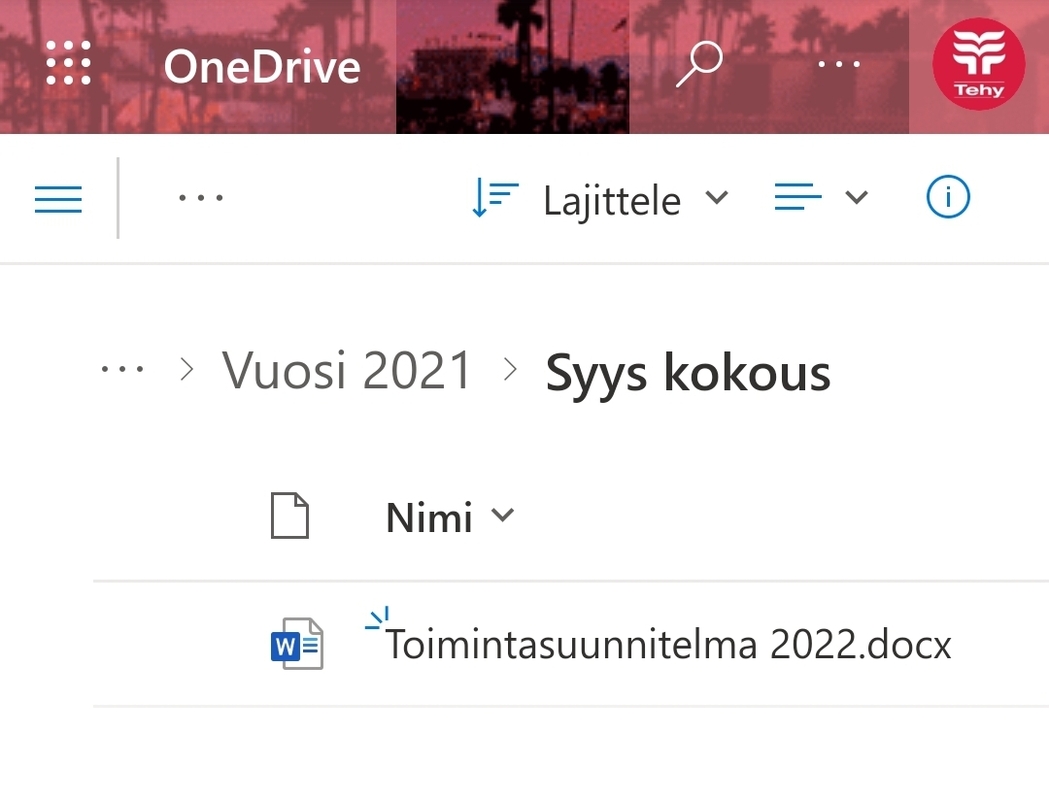Open search with the magnifying glass
1049x800 pixels.
click(x=699, y=65)
